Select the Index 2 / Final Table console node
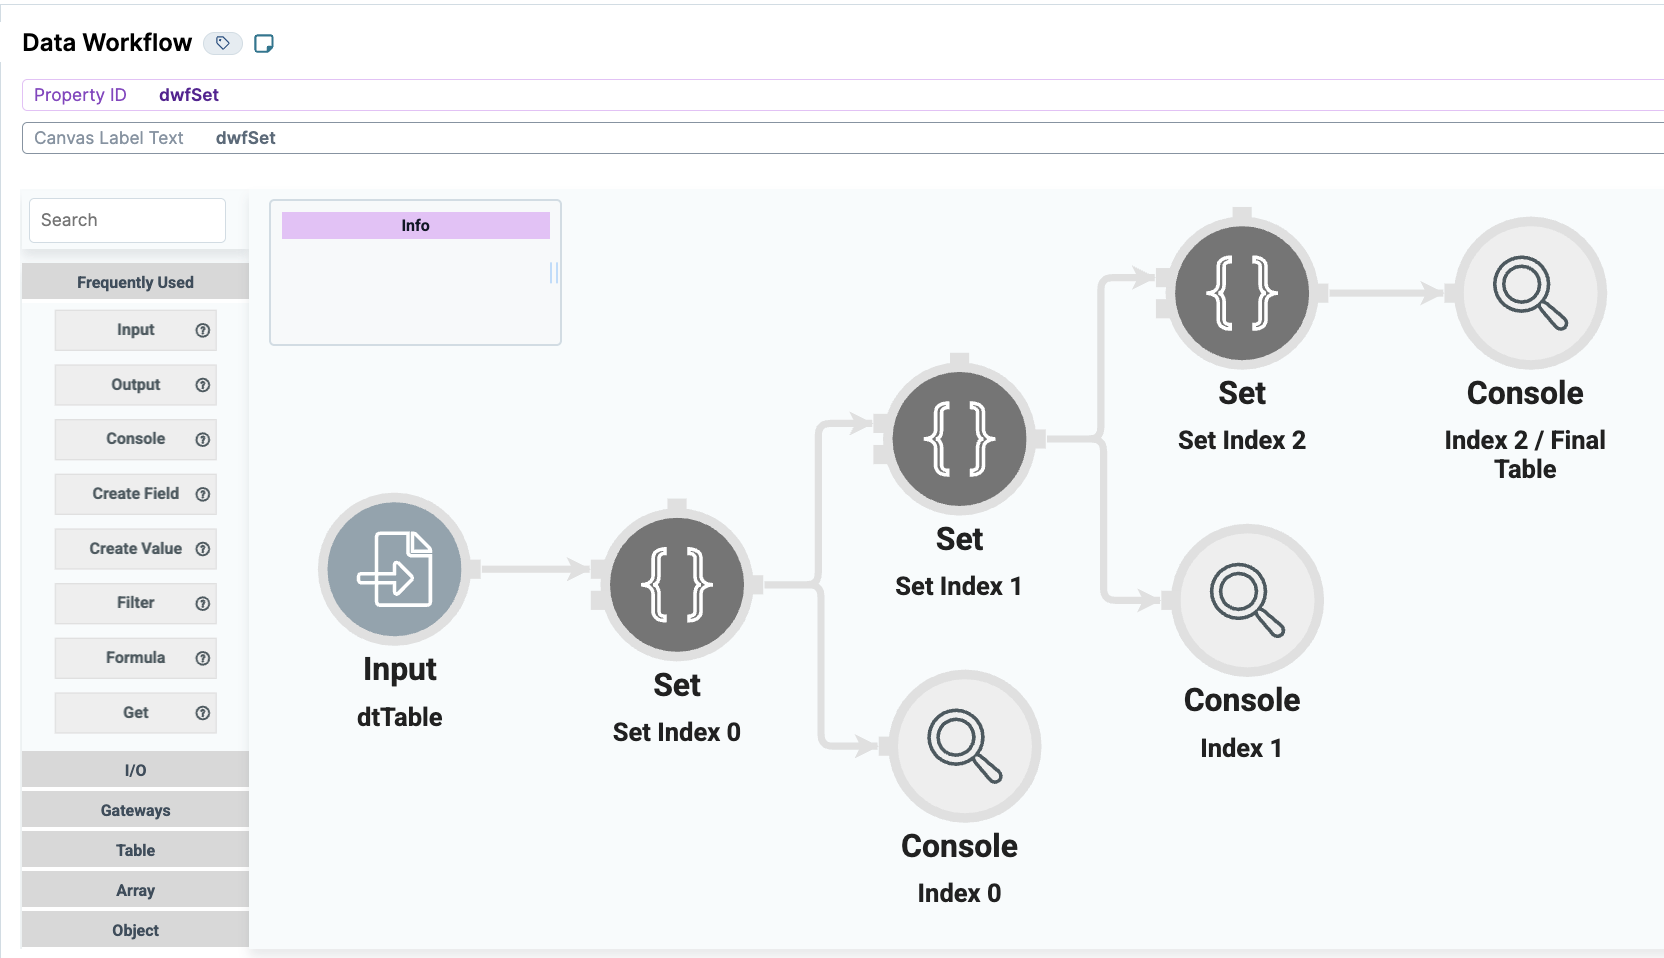Viewport: 1664px width, 958px height. 1524,293
